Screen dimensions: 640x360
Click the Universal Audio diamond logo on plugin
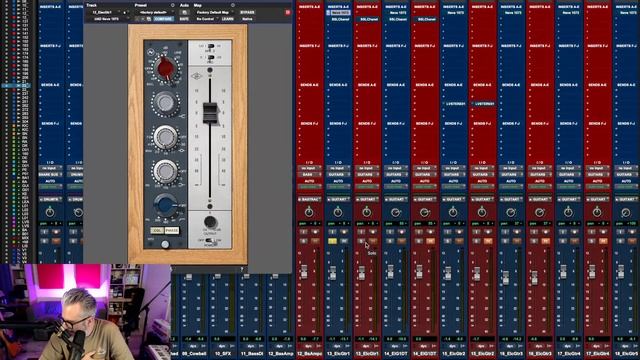coord(196,76)
